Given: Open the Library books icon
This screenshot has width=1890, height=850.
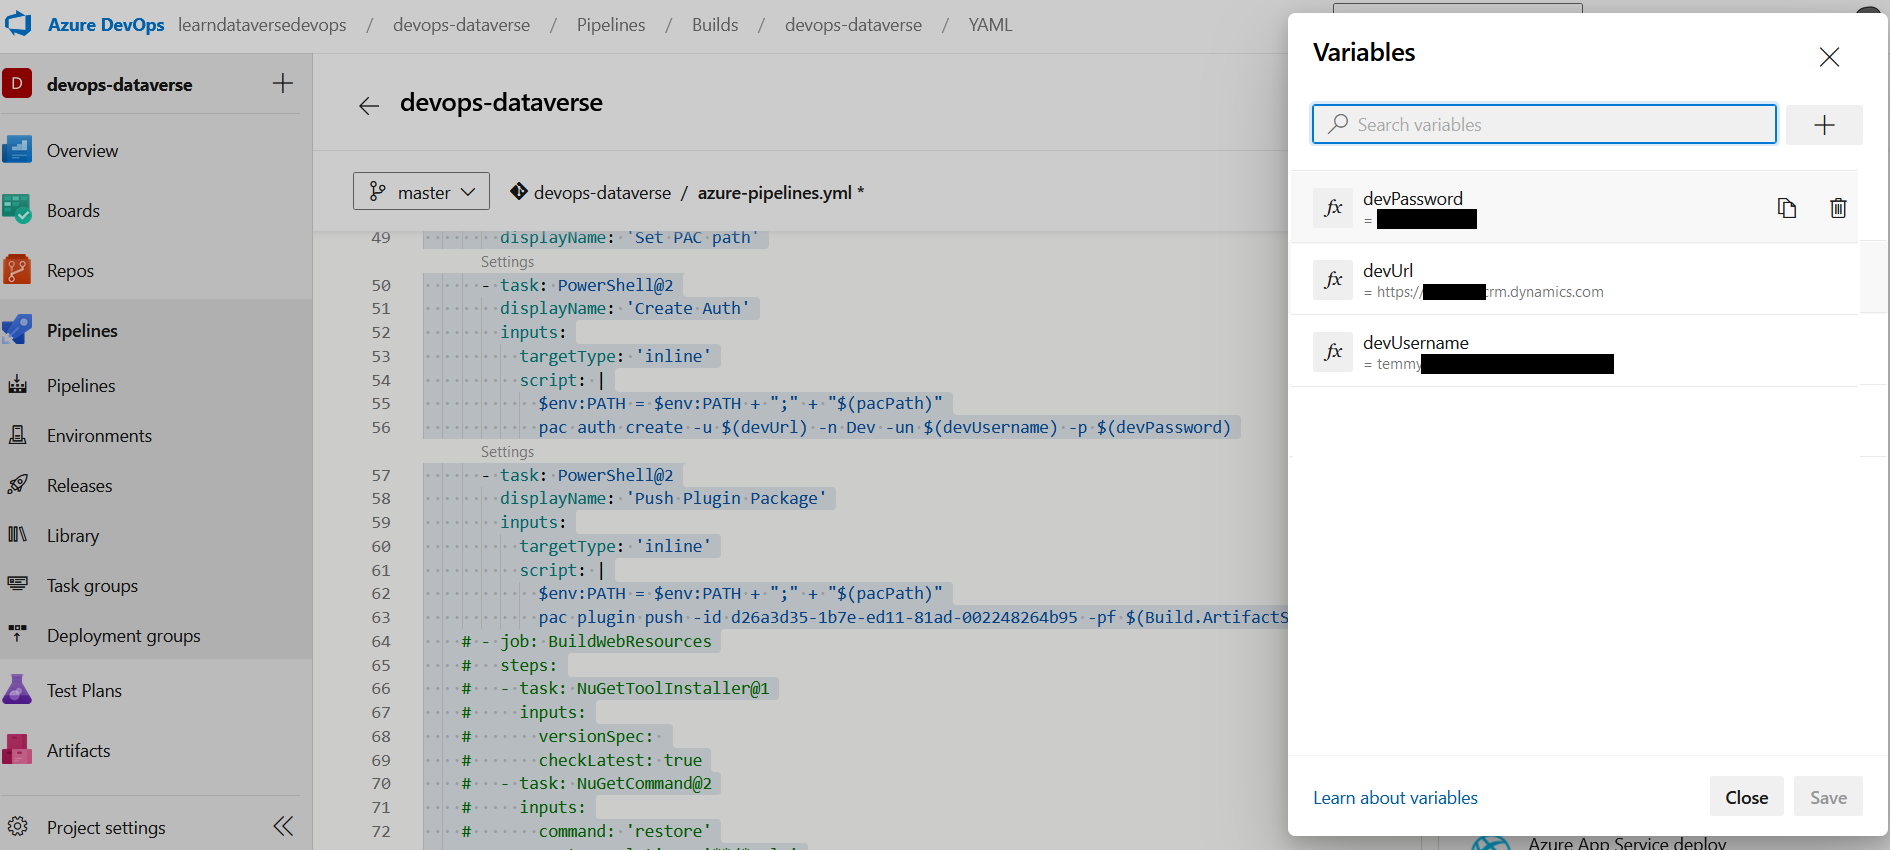Looking at the screenshot, I should point(18,535).
